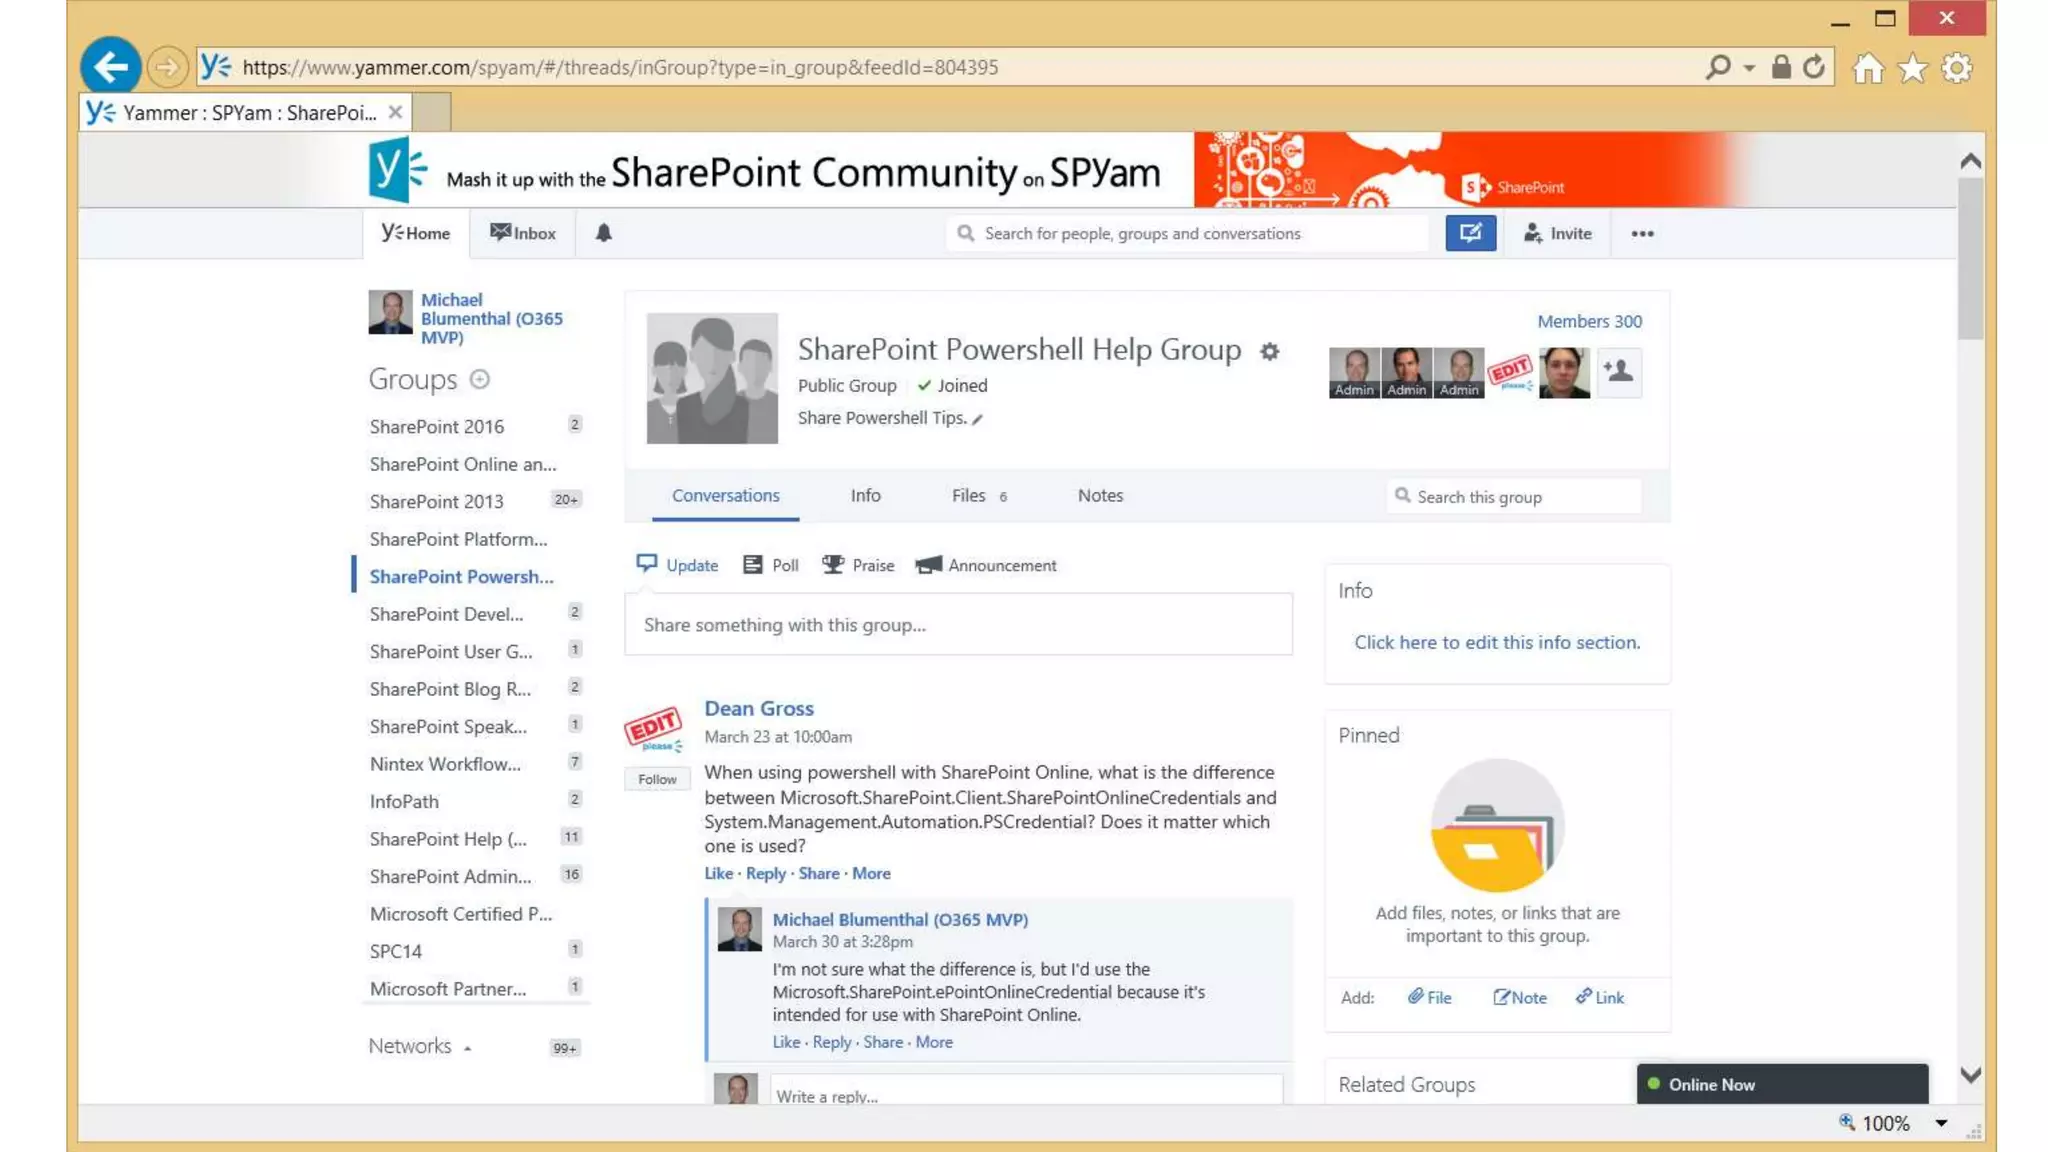The width and height of the screenshot is (2048, 1152).
Task: Click the browser Back arrow button
Action: pyautogui.click(x=110, y=67)
